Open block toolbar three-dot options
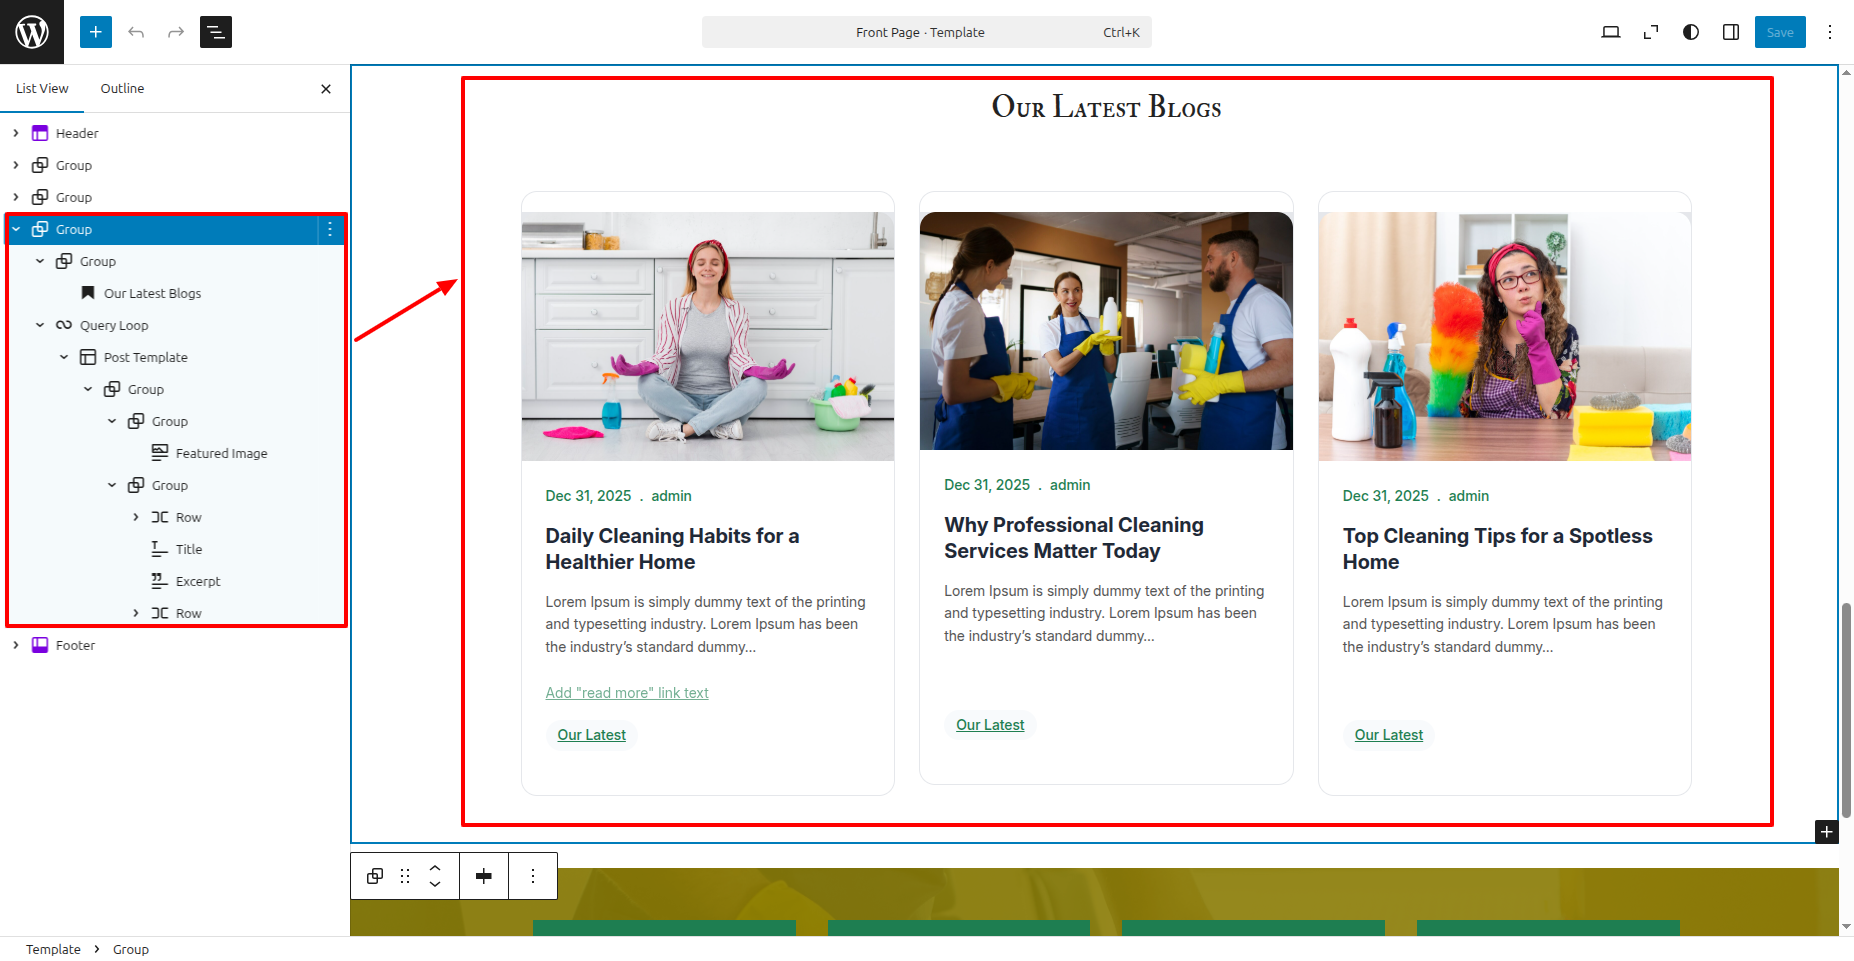 tap(533, 876)
